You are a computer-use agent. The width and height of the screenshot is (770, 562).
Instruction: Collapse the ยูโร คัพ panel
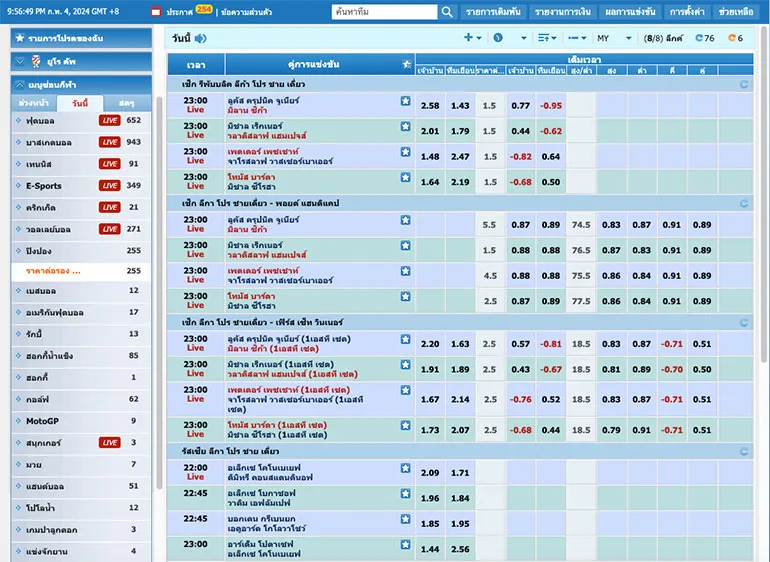(20, 61)
